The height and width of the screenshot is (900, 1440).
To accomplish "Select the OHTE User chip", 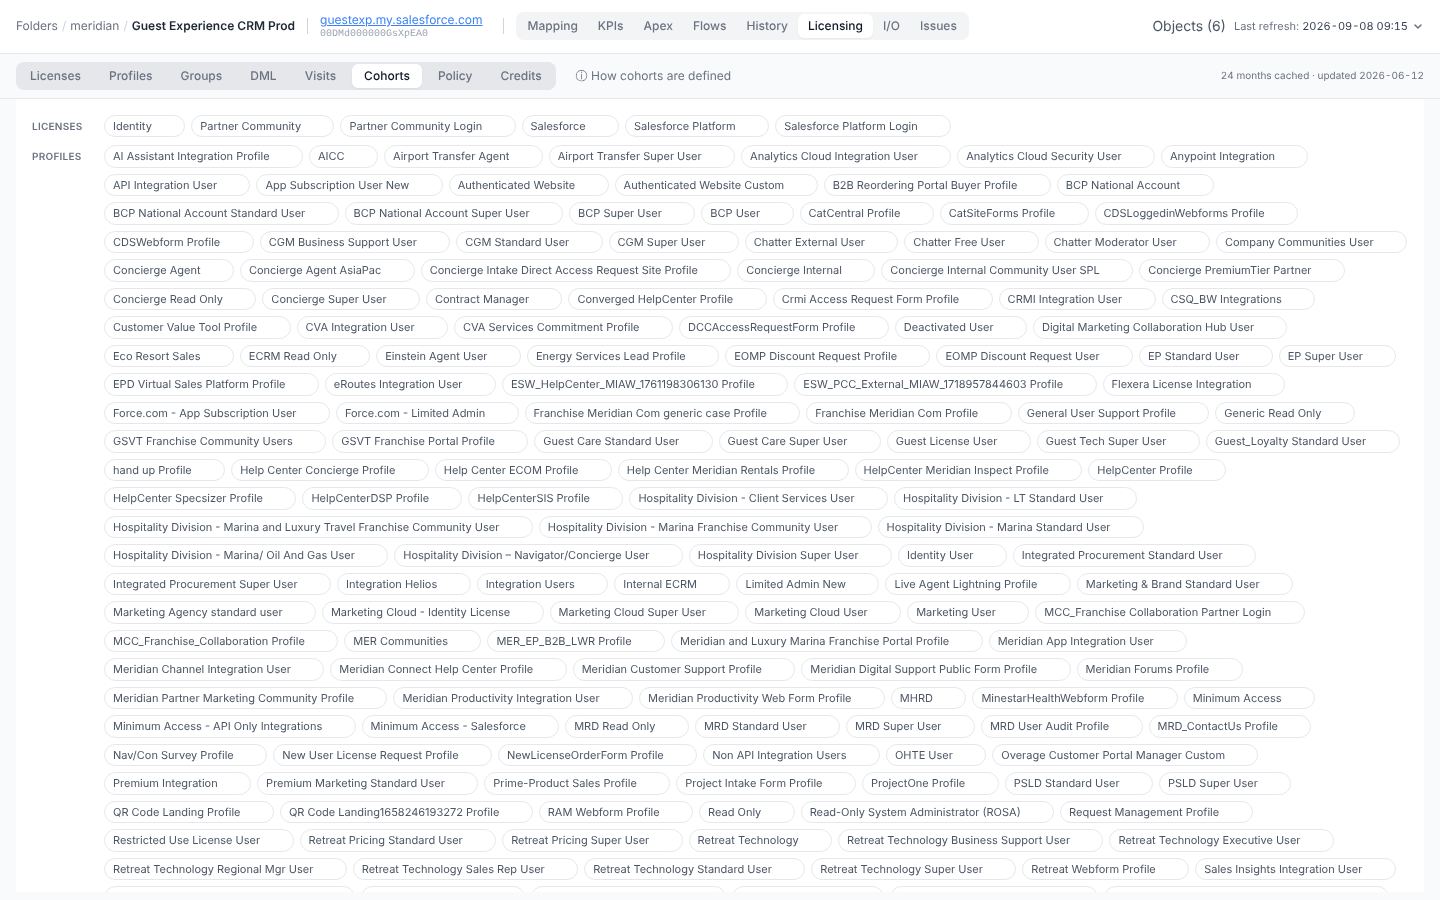I will pos(936,755).
